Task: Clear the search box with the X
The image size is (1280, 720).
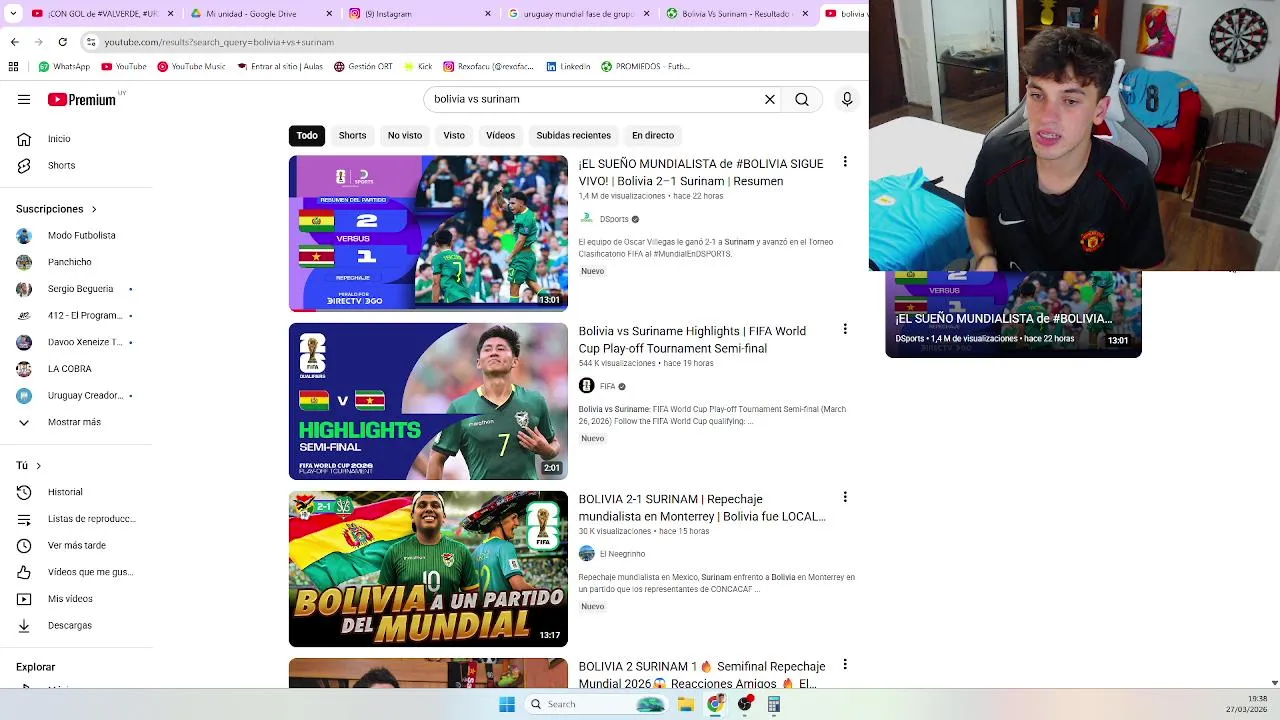Action: click(x=770, y=99)
